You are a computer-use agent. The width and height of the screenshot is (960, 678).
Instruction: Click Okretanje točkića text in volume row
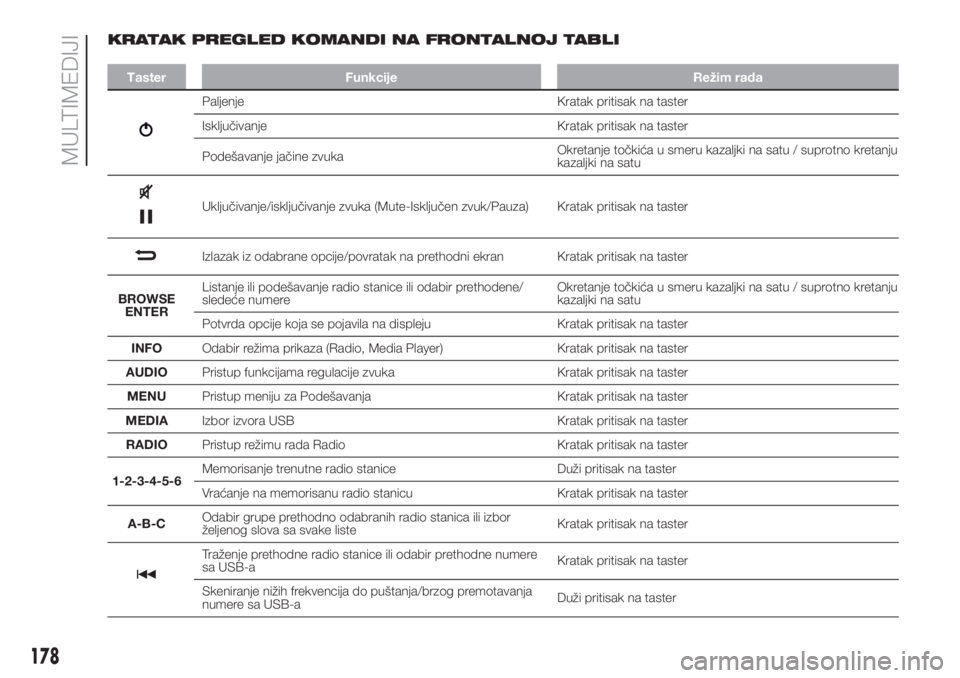727,157
